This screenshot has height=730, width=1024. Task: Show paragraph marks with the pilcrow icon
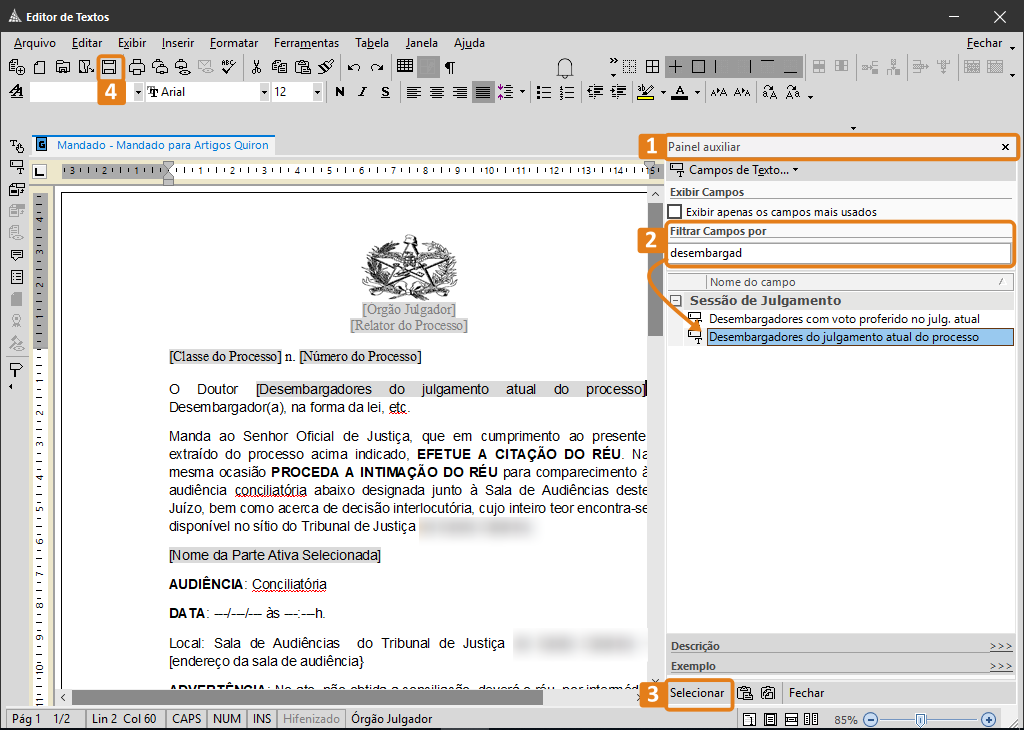450,67
